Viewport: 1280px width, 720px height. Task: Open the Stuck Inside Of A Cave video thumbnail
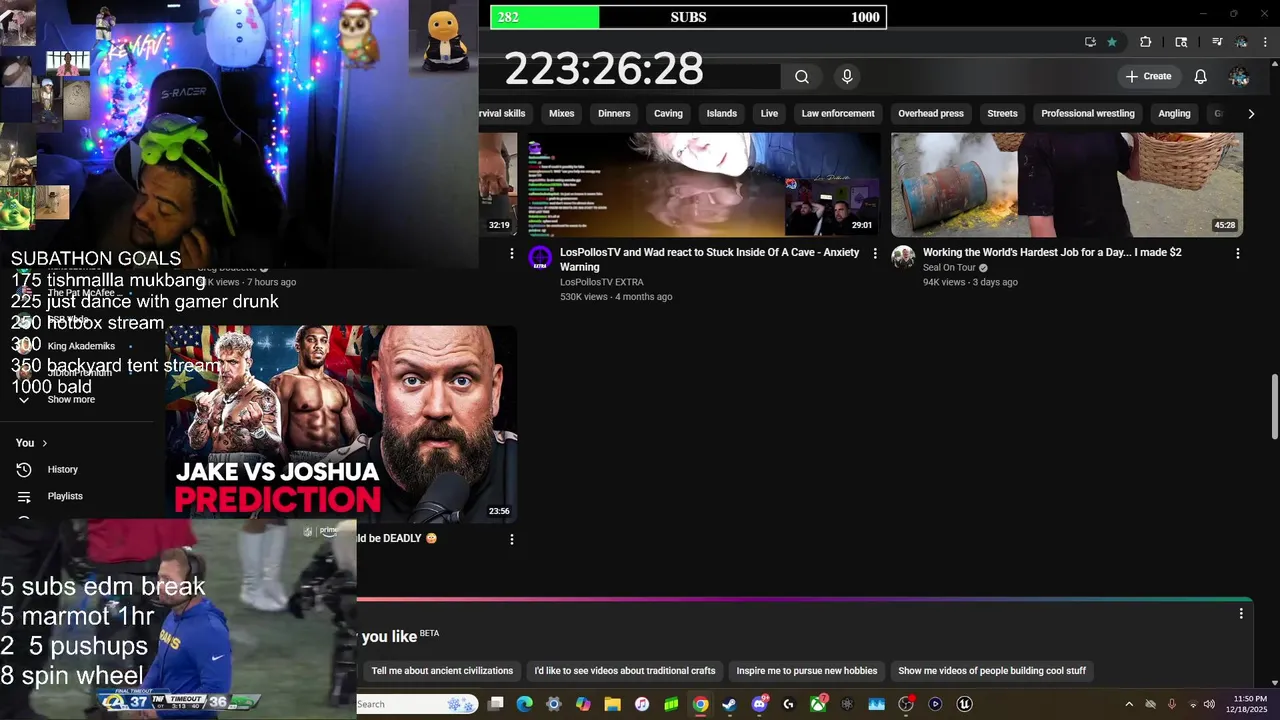(x=704, y=185)
